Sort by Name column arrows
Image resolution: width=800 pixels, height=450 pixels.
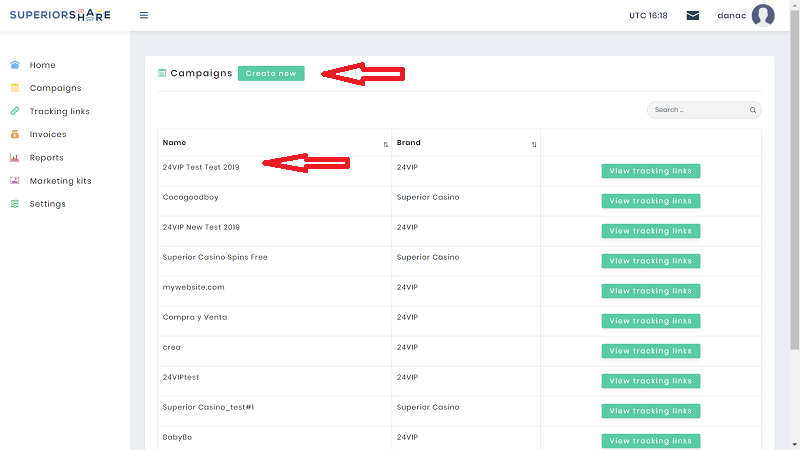386,144
